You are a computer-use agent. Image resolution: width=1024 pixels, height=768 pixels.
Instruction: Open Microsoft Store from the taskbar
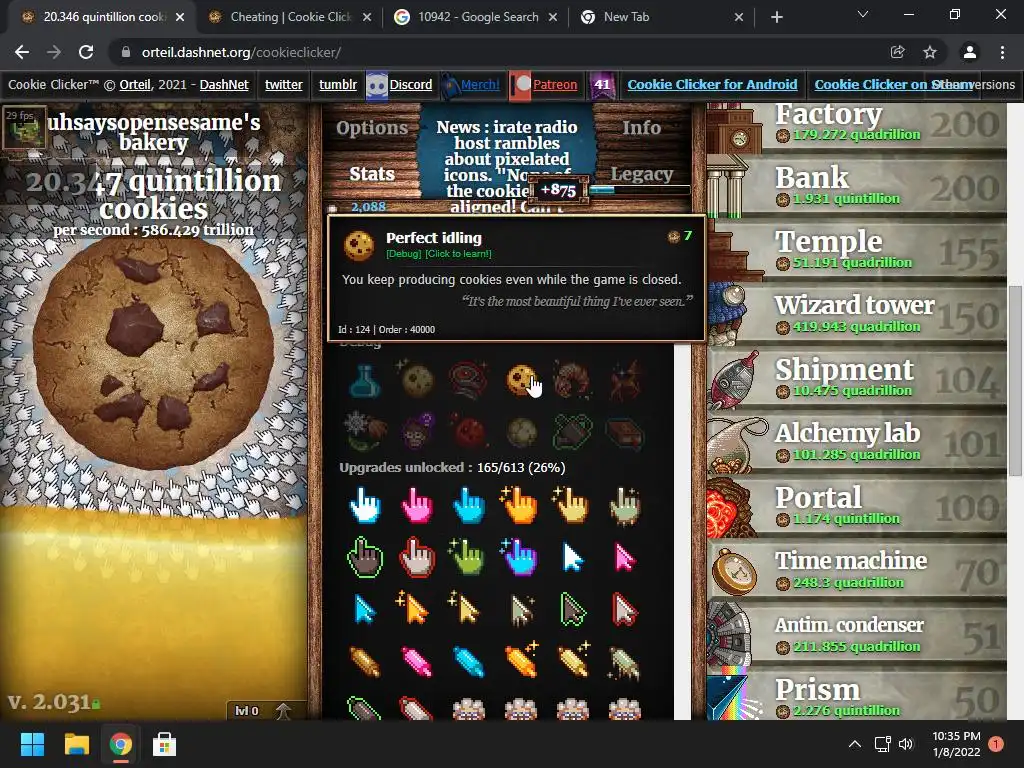[164, 744]
